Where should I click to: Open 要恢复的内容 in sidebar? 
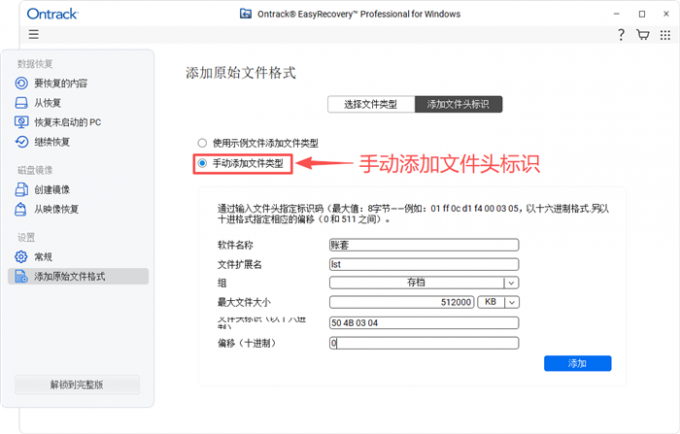tap(61, 83)
